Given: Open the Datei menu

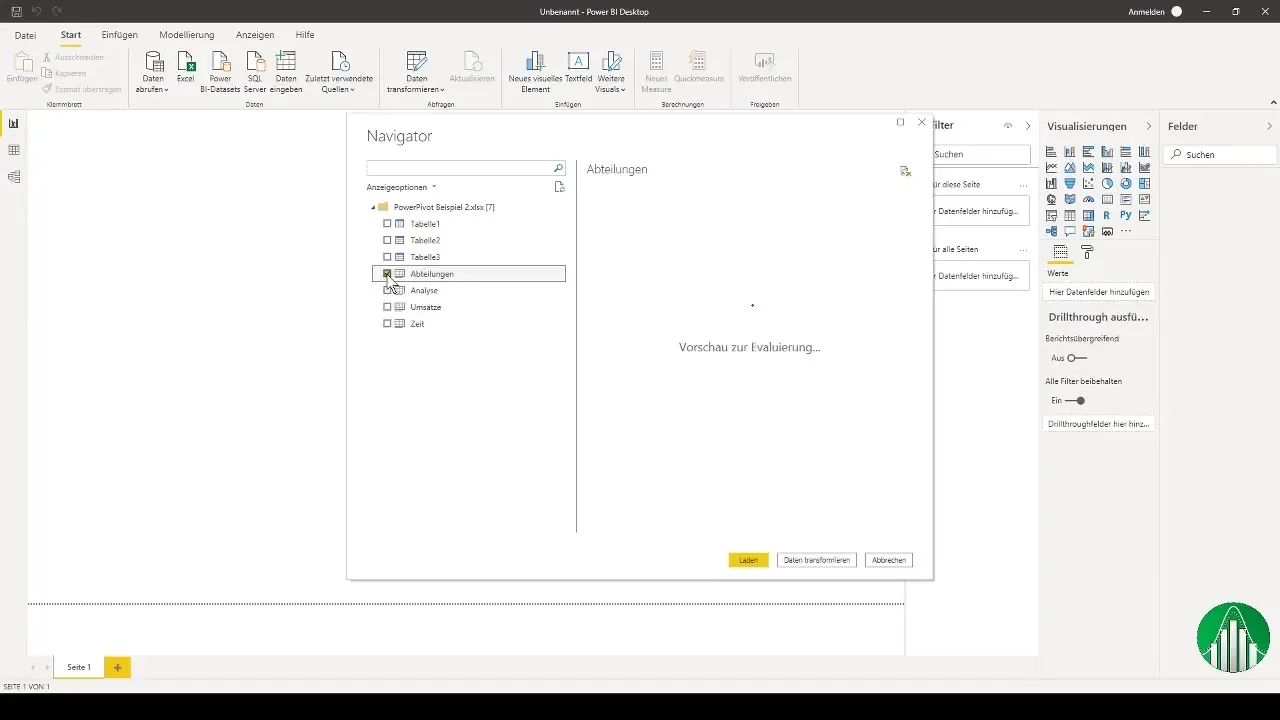Looking at the screenshot, I should pos(25,35).
